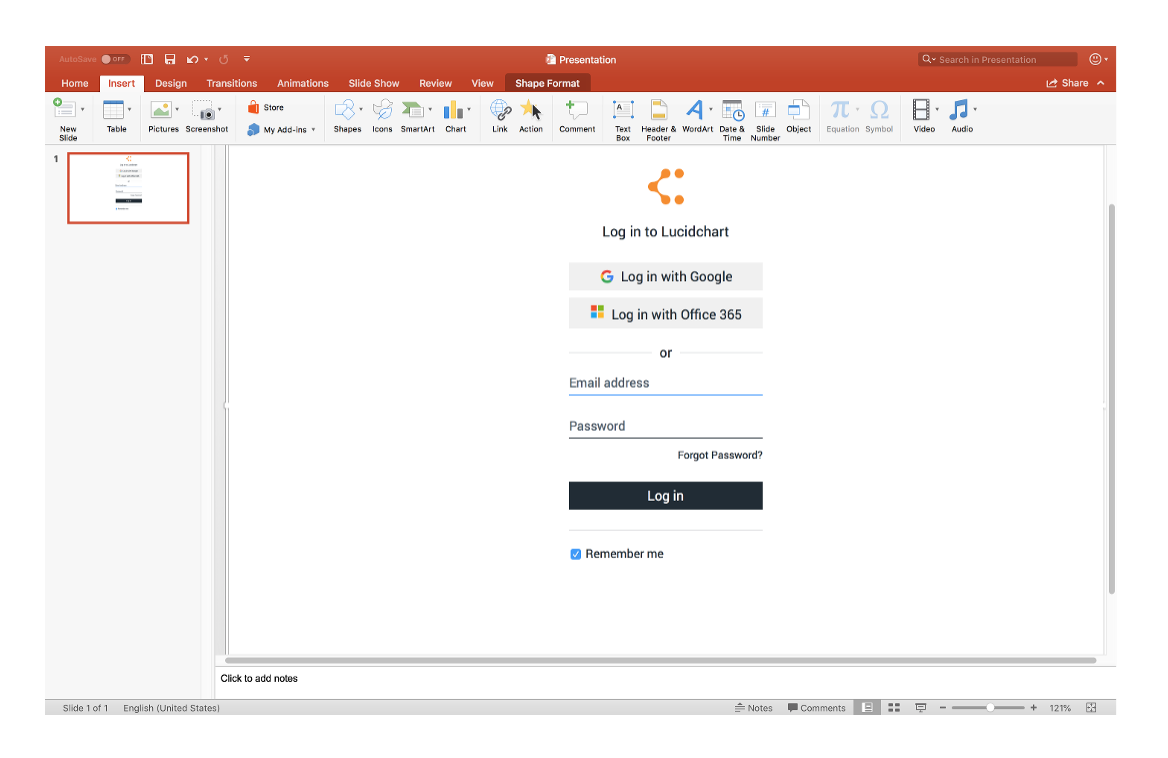
Task: Open the Icons gallery tool
Action: (382, 110)
